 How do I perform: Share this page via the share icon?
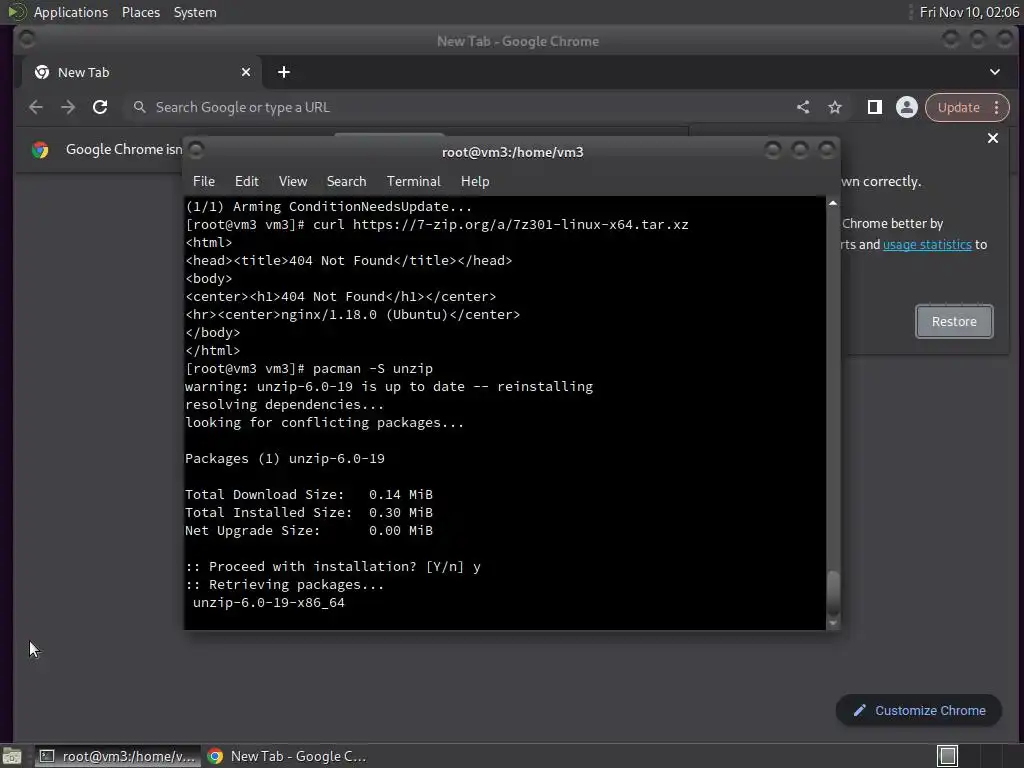click(803, 107)
